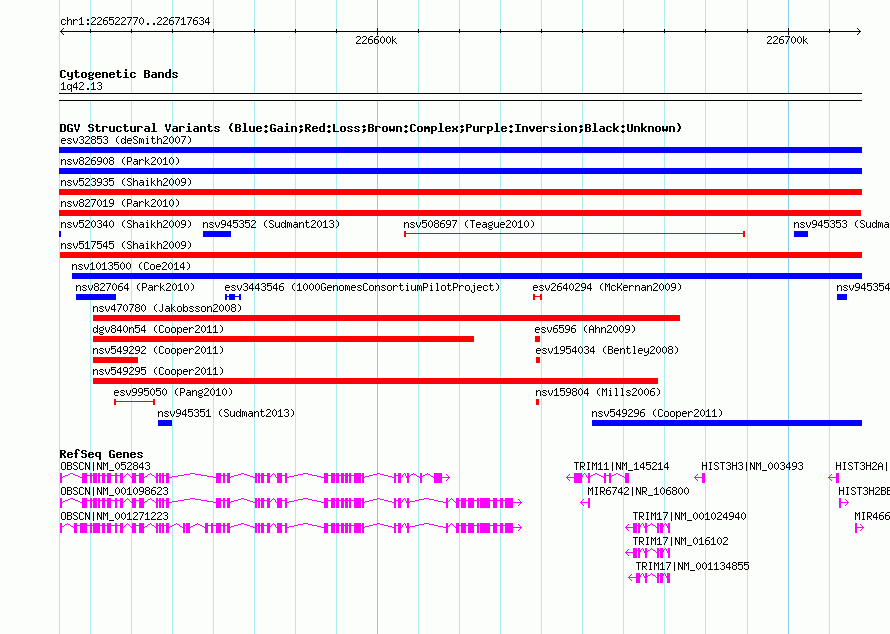Open esv1954034 (Bentley2008) label
The image size is (890, 634).
point(607,350)
